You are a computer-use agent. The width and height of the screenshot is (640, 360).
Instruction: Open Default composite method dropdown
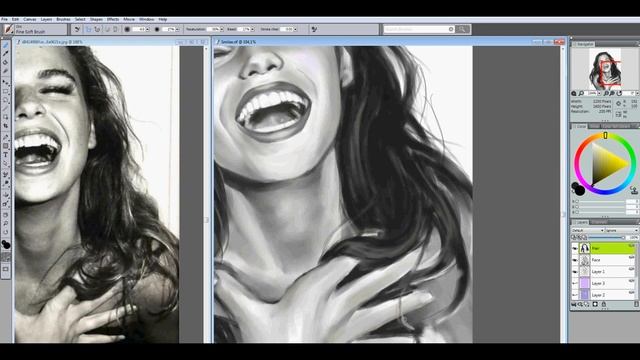click(587, 230)
